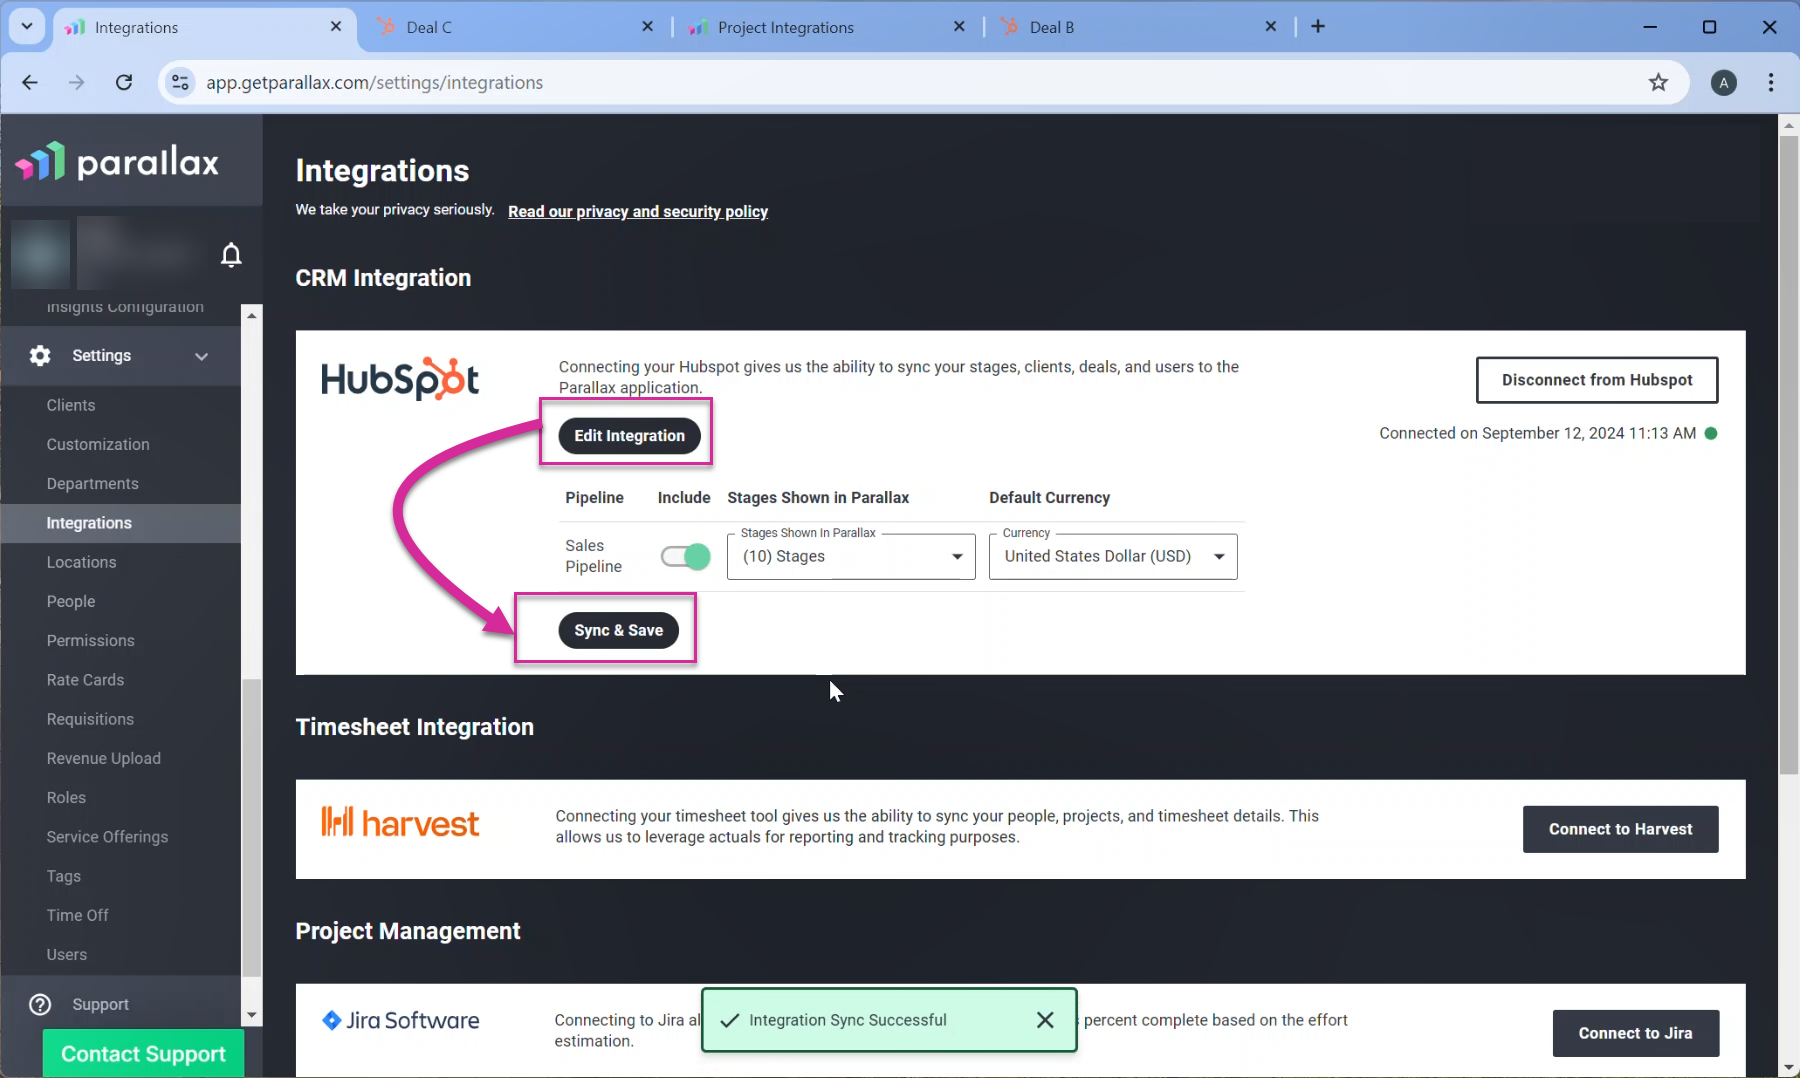This screenshot has width=1800, height=1078.
Task: Click the green Contact Support button
Action: (x=143, y=1053)
